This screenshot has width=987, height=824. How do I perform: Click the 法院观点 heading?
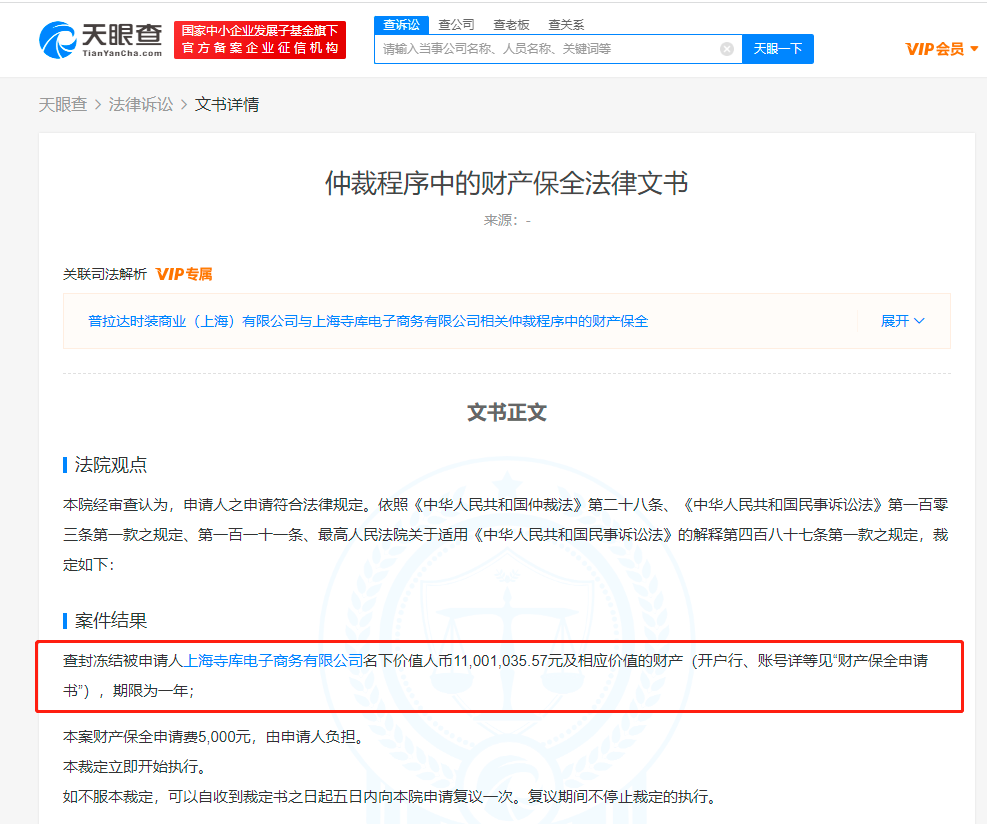111,465
